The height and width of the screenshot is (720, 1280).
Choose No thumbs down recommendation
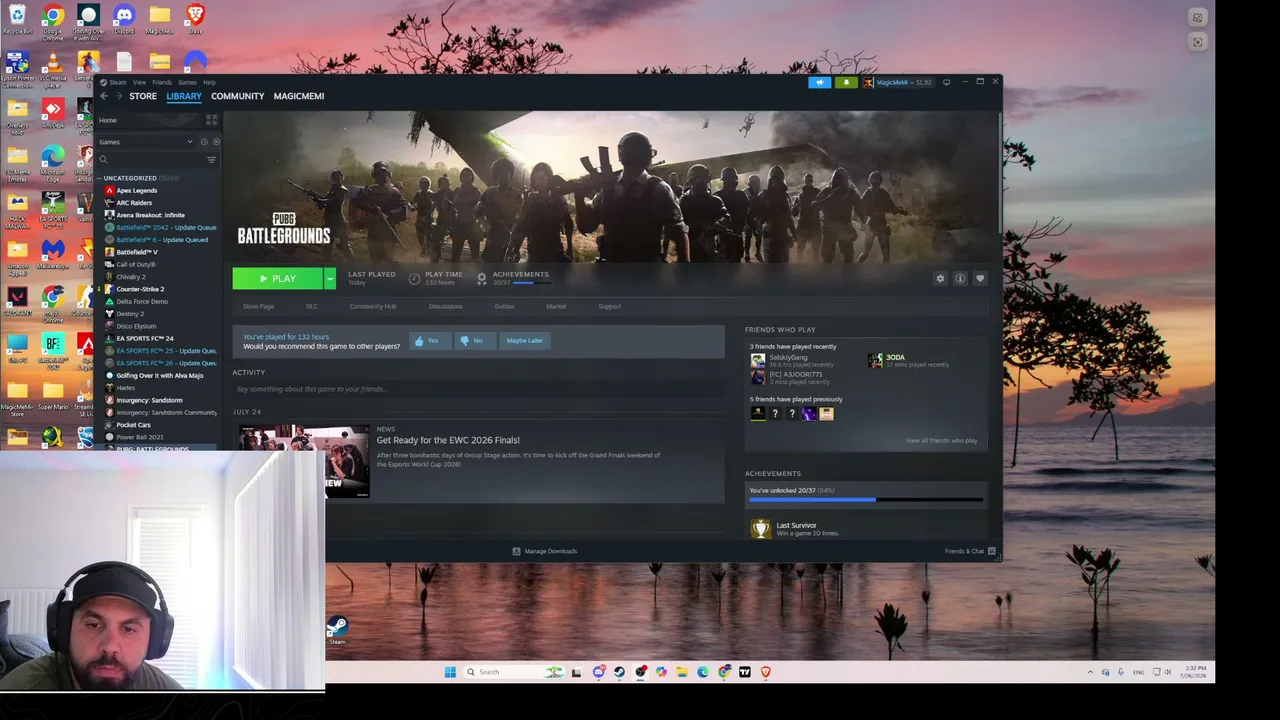coord(473,341)
